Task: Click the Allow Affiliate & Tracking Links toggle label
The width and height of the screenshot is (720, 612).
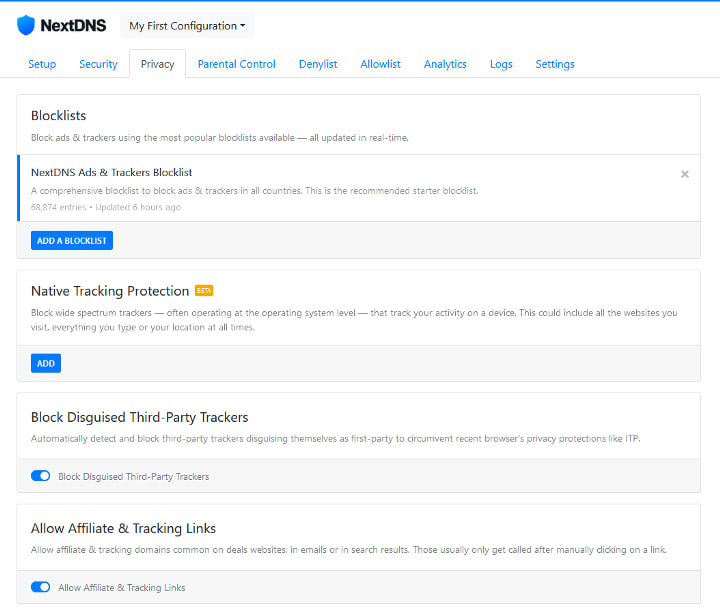Action: coord(122,588)
